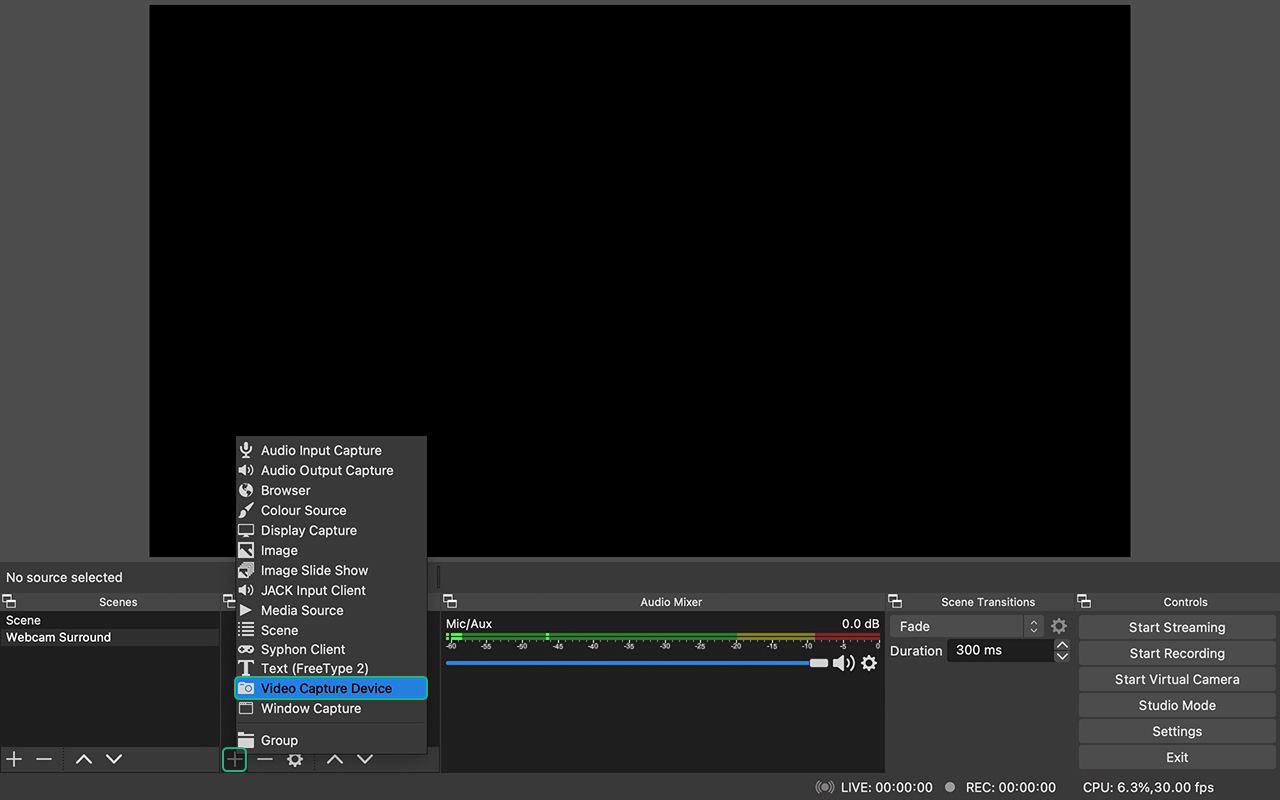
Task: Click the Start Streaming button
Action: [1177, 627]
